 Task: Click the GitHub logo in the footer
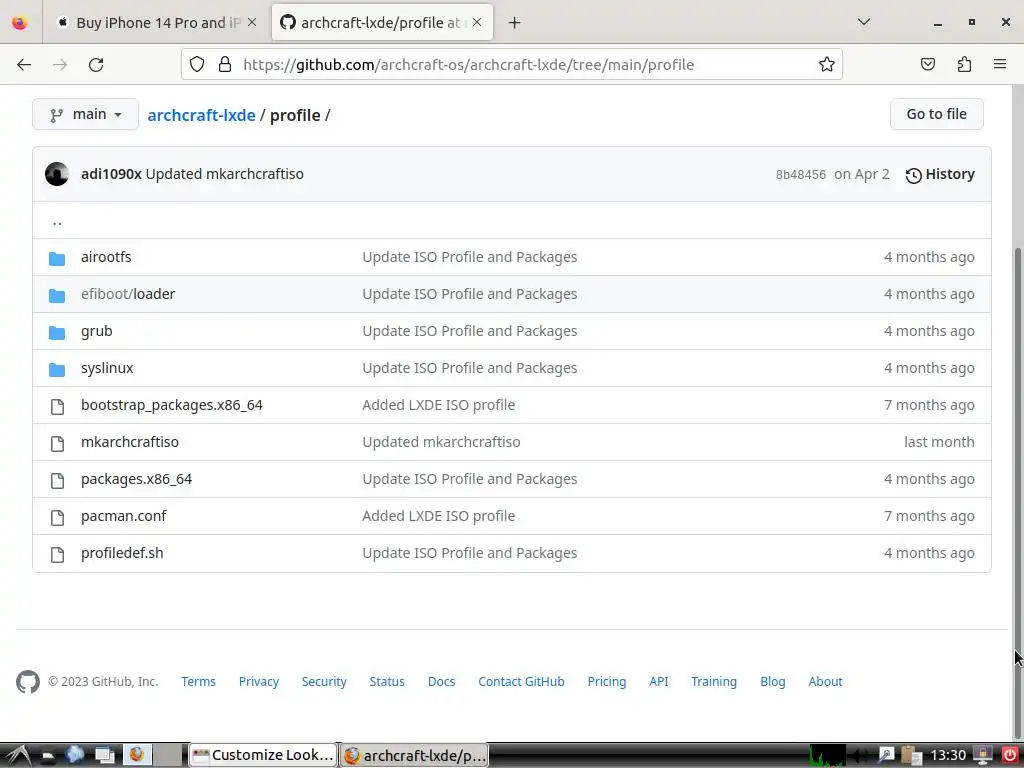pyautogui.click(x=27, y=682)
